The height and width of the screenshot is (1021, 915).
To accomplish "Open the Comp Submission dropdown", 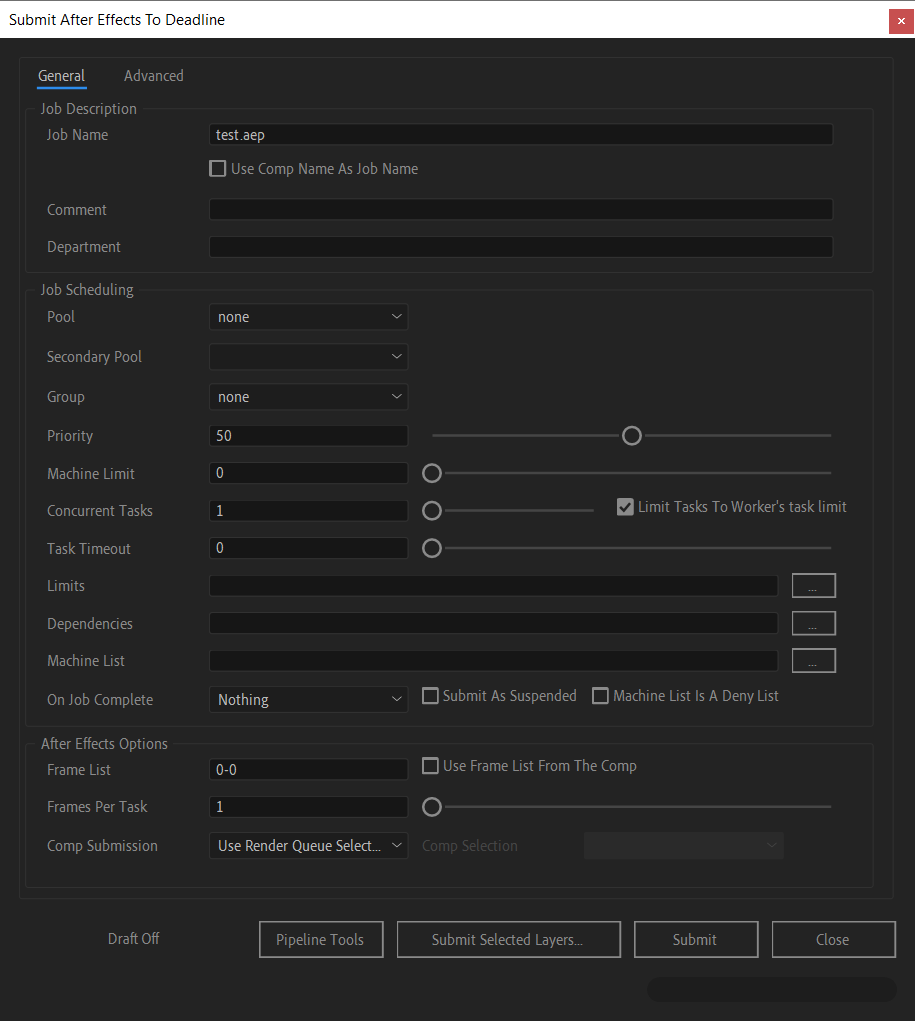I will (x=308, y=846).
